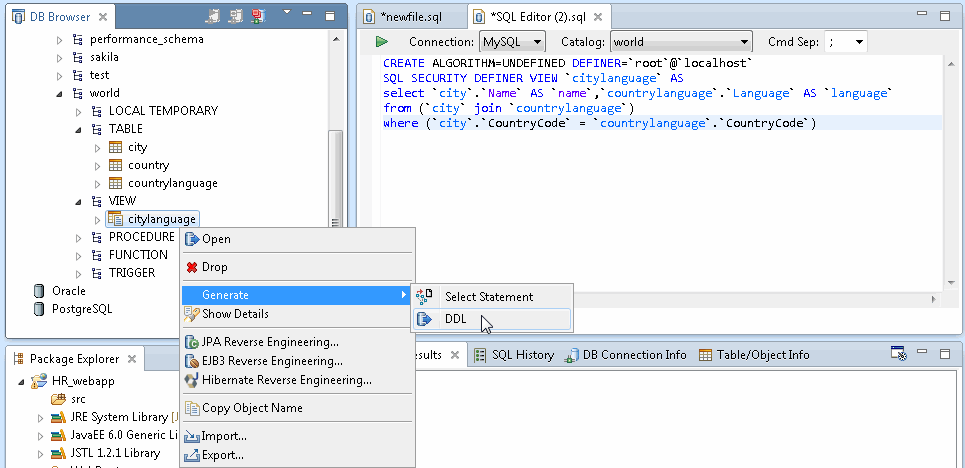Screen dimensions: 965x468
Task: Select the DDL submenu item
Action: 456,319
